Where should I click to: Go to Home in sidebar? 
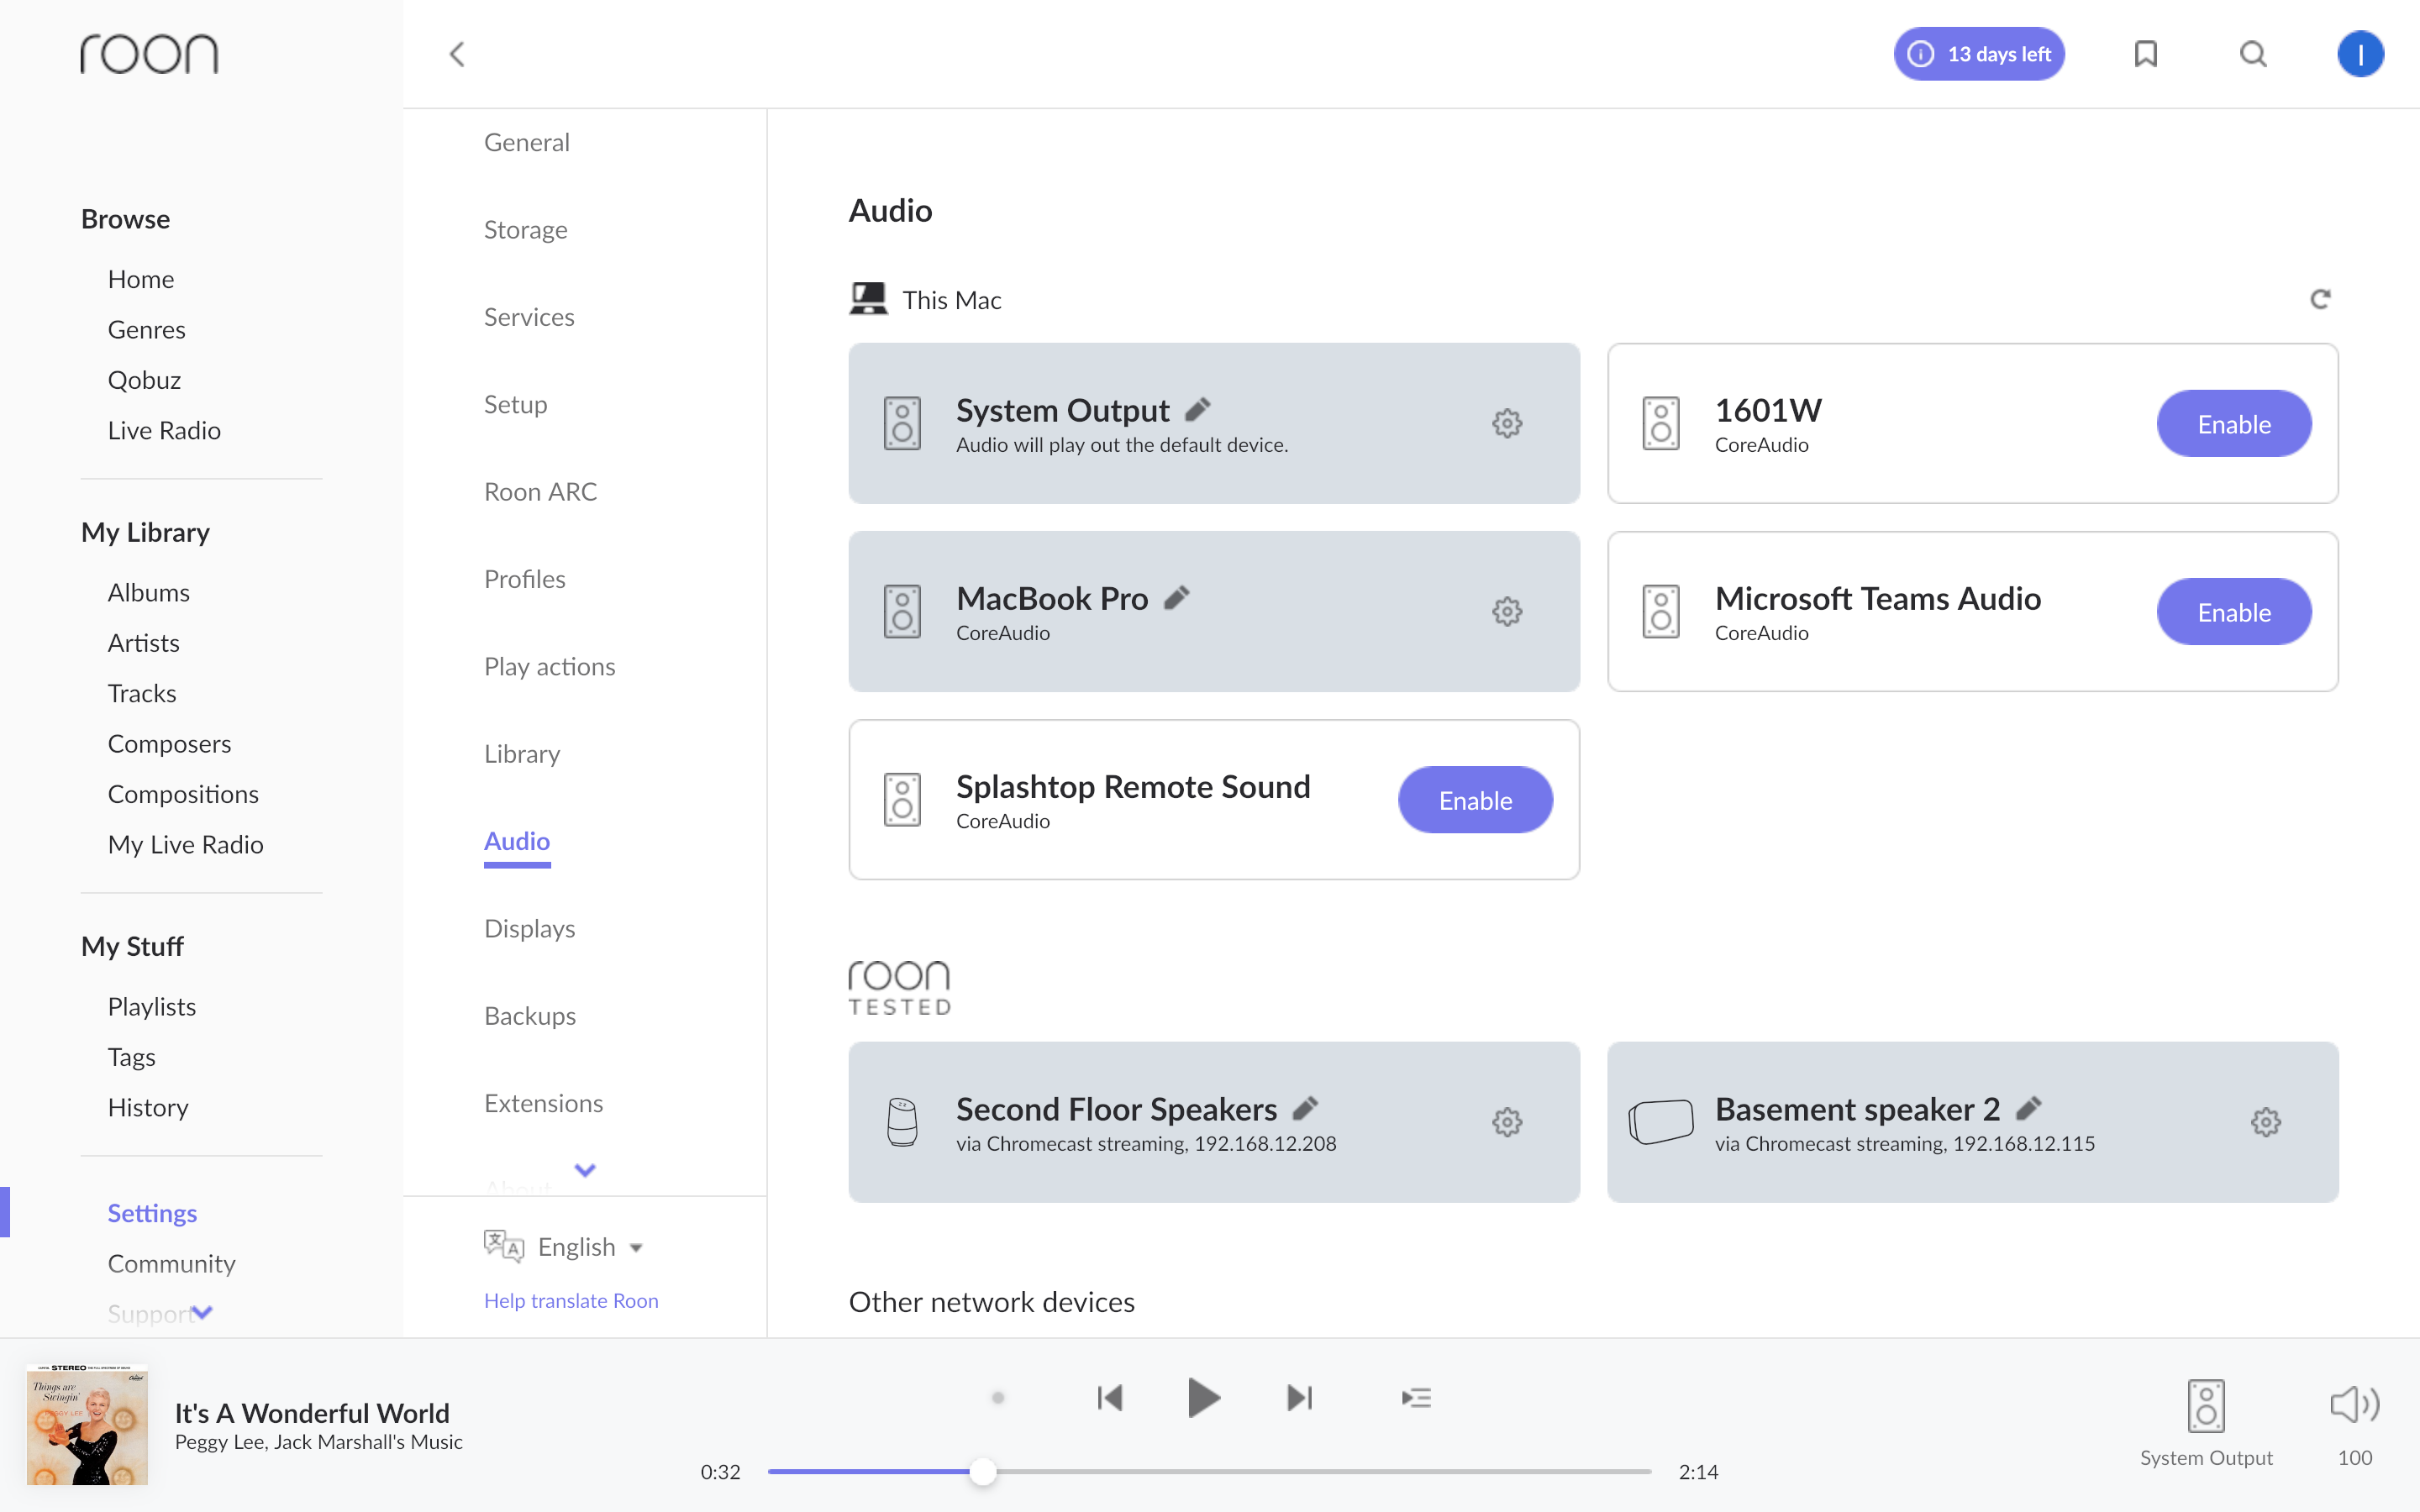tap(141, 278)
